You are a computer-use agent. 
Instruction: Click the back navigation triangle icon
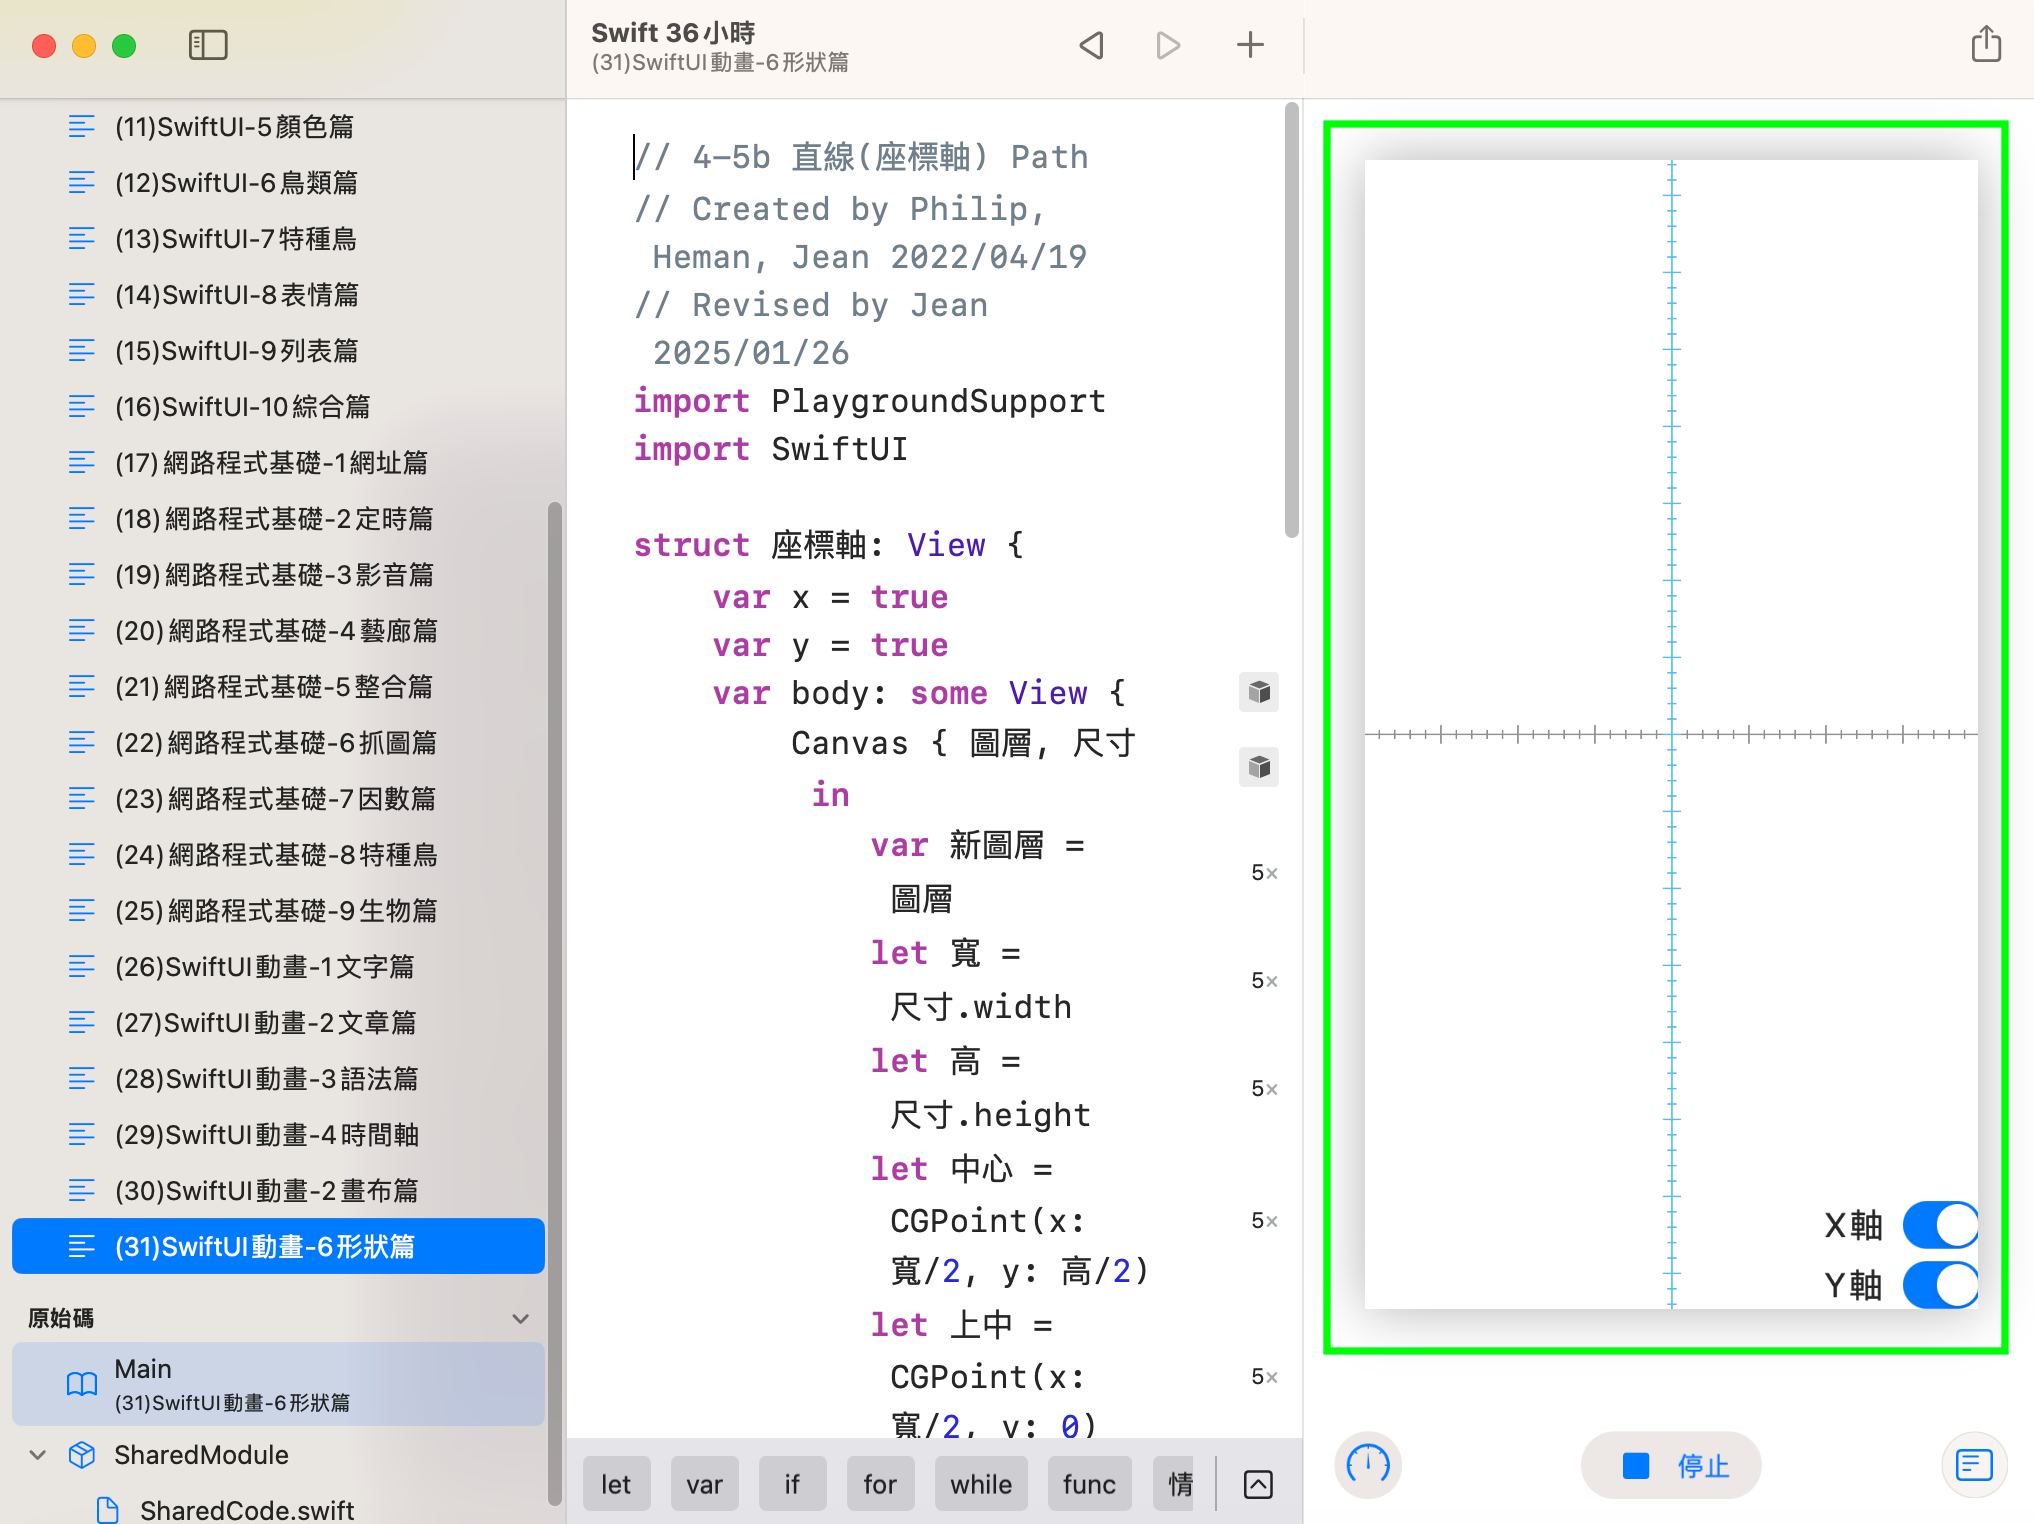pyautogui.click(x=1092, y=45)
